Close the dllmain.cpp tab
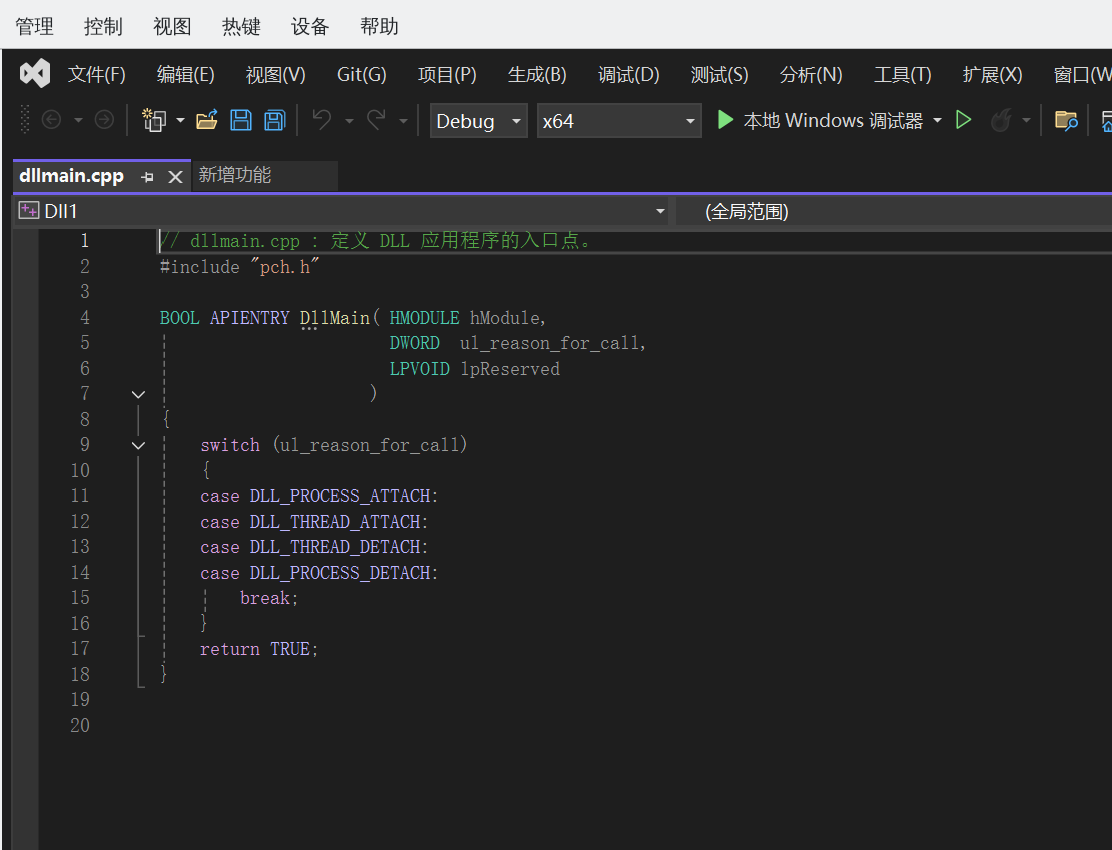 tap(175, 177)
